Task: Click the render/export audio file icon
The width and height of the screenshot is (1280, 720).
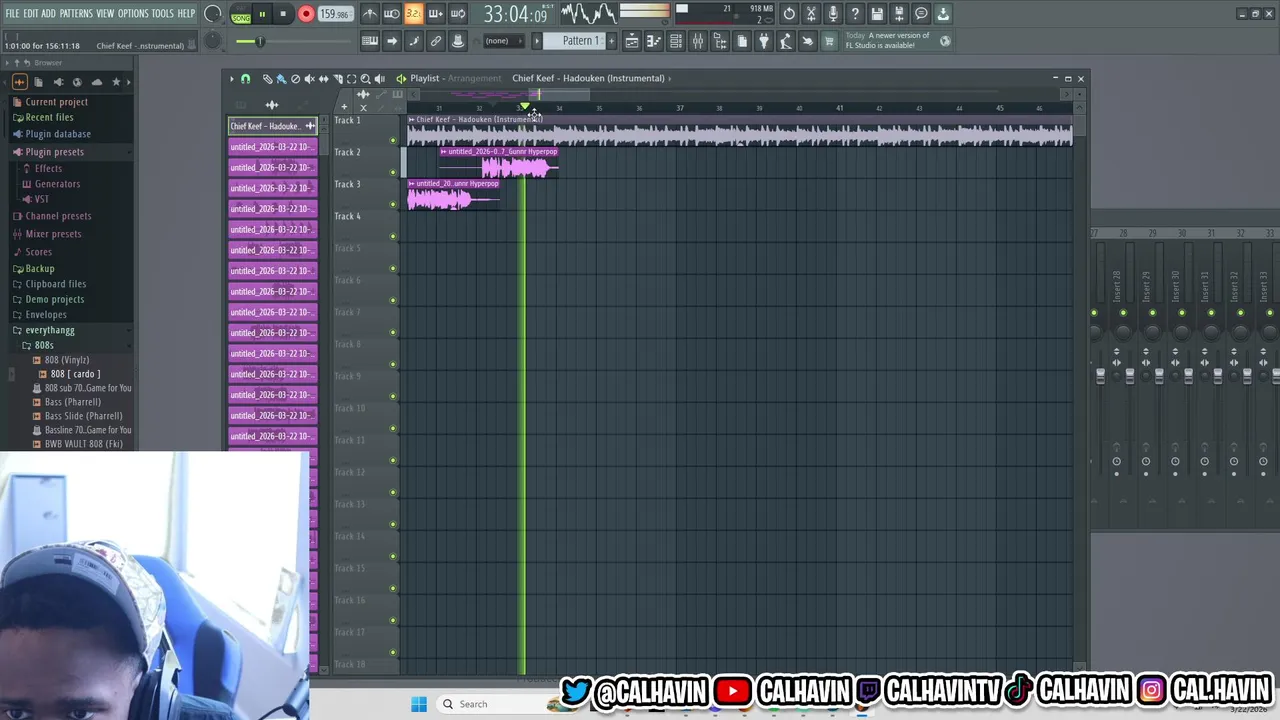Action: tap(899, 14)
